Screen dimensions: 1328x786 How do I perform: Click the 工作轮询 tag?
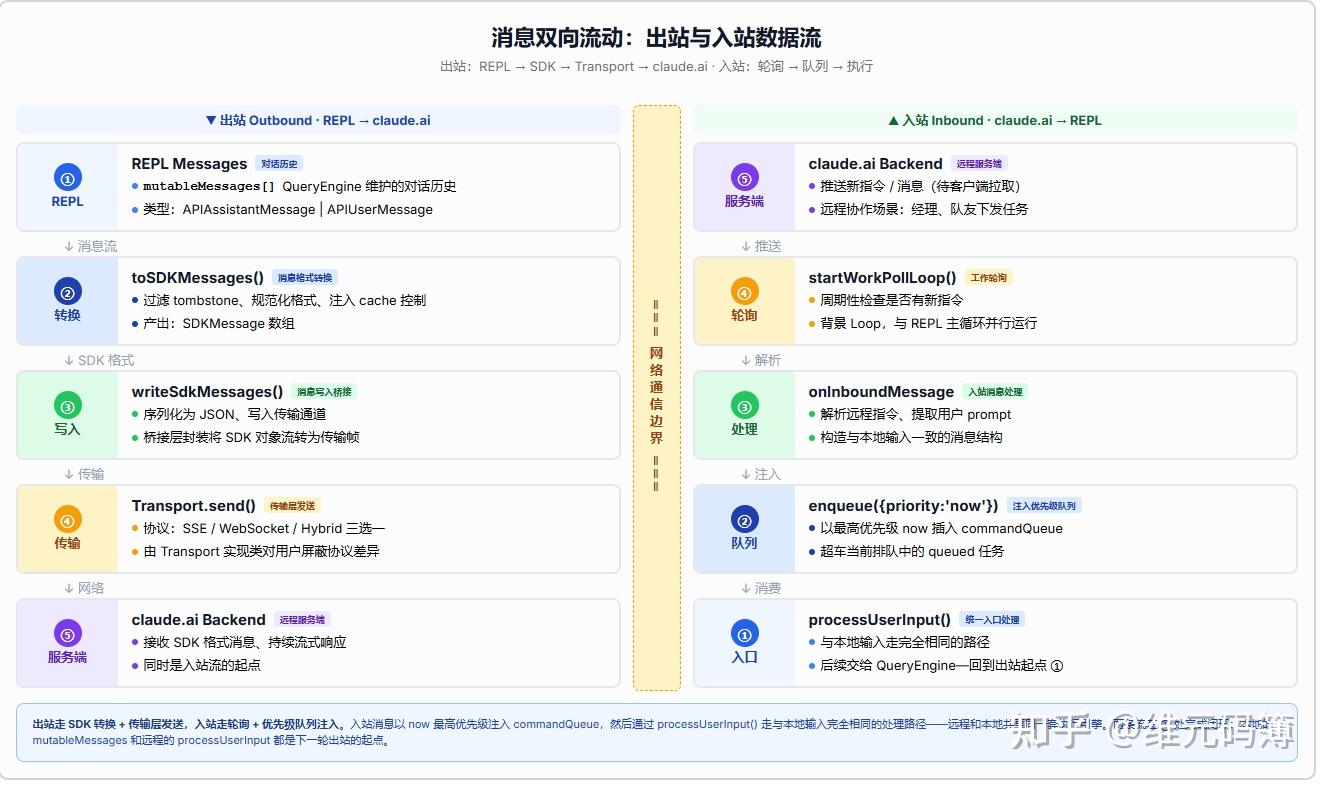988,278
